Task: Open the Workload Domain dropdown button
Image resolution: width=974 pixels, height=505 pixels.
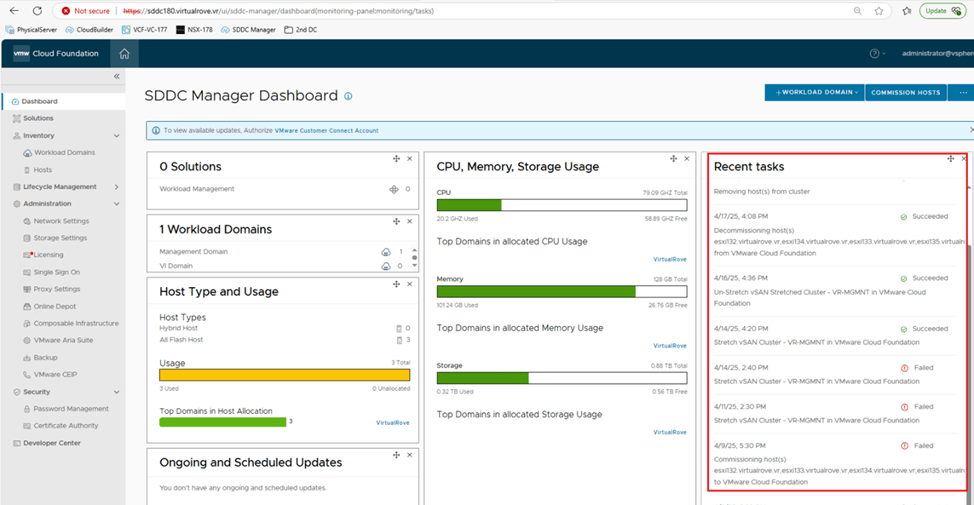Action: click(x=814, y=92)
